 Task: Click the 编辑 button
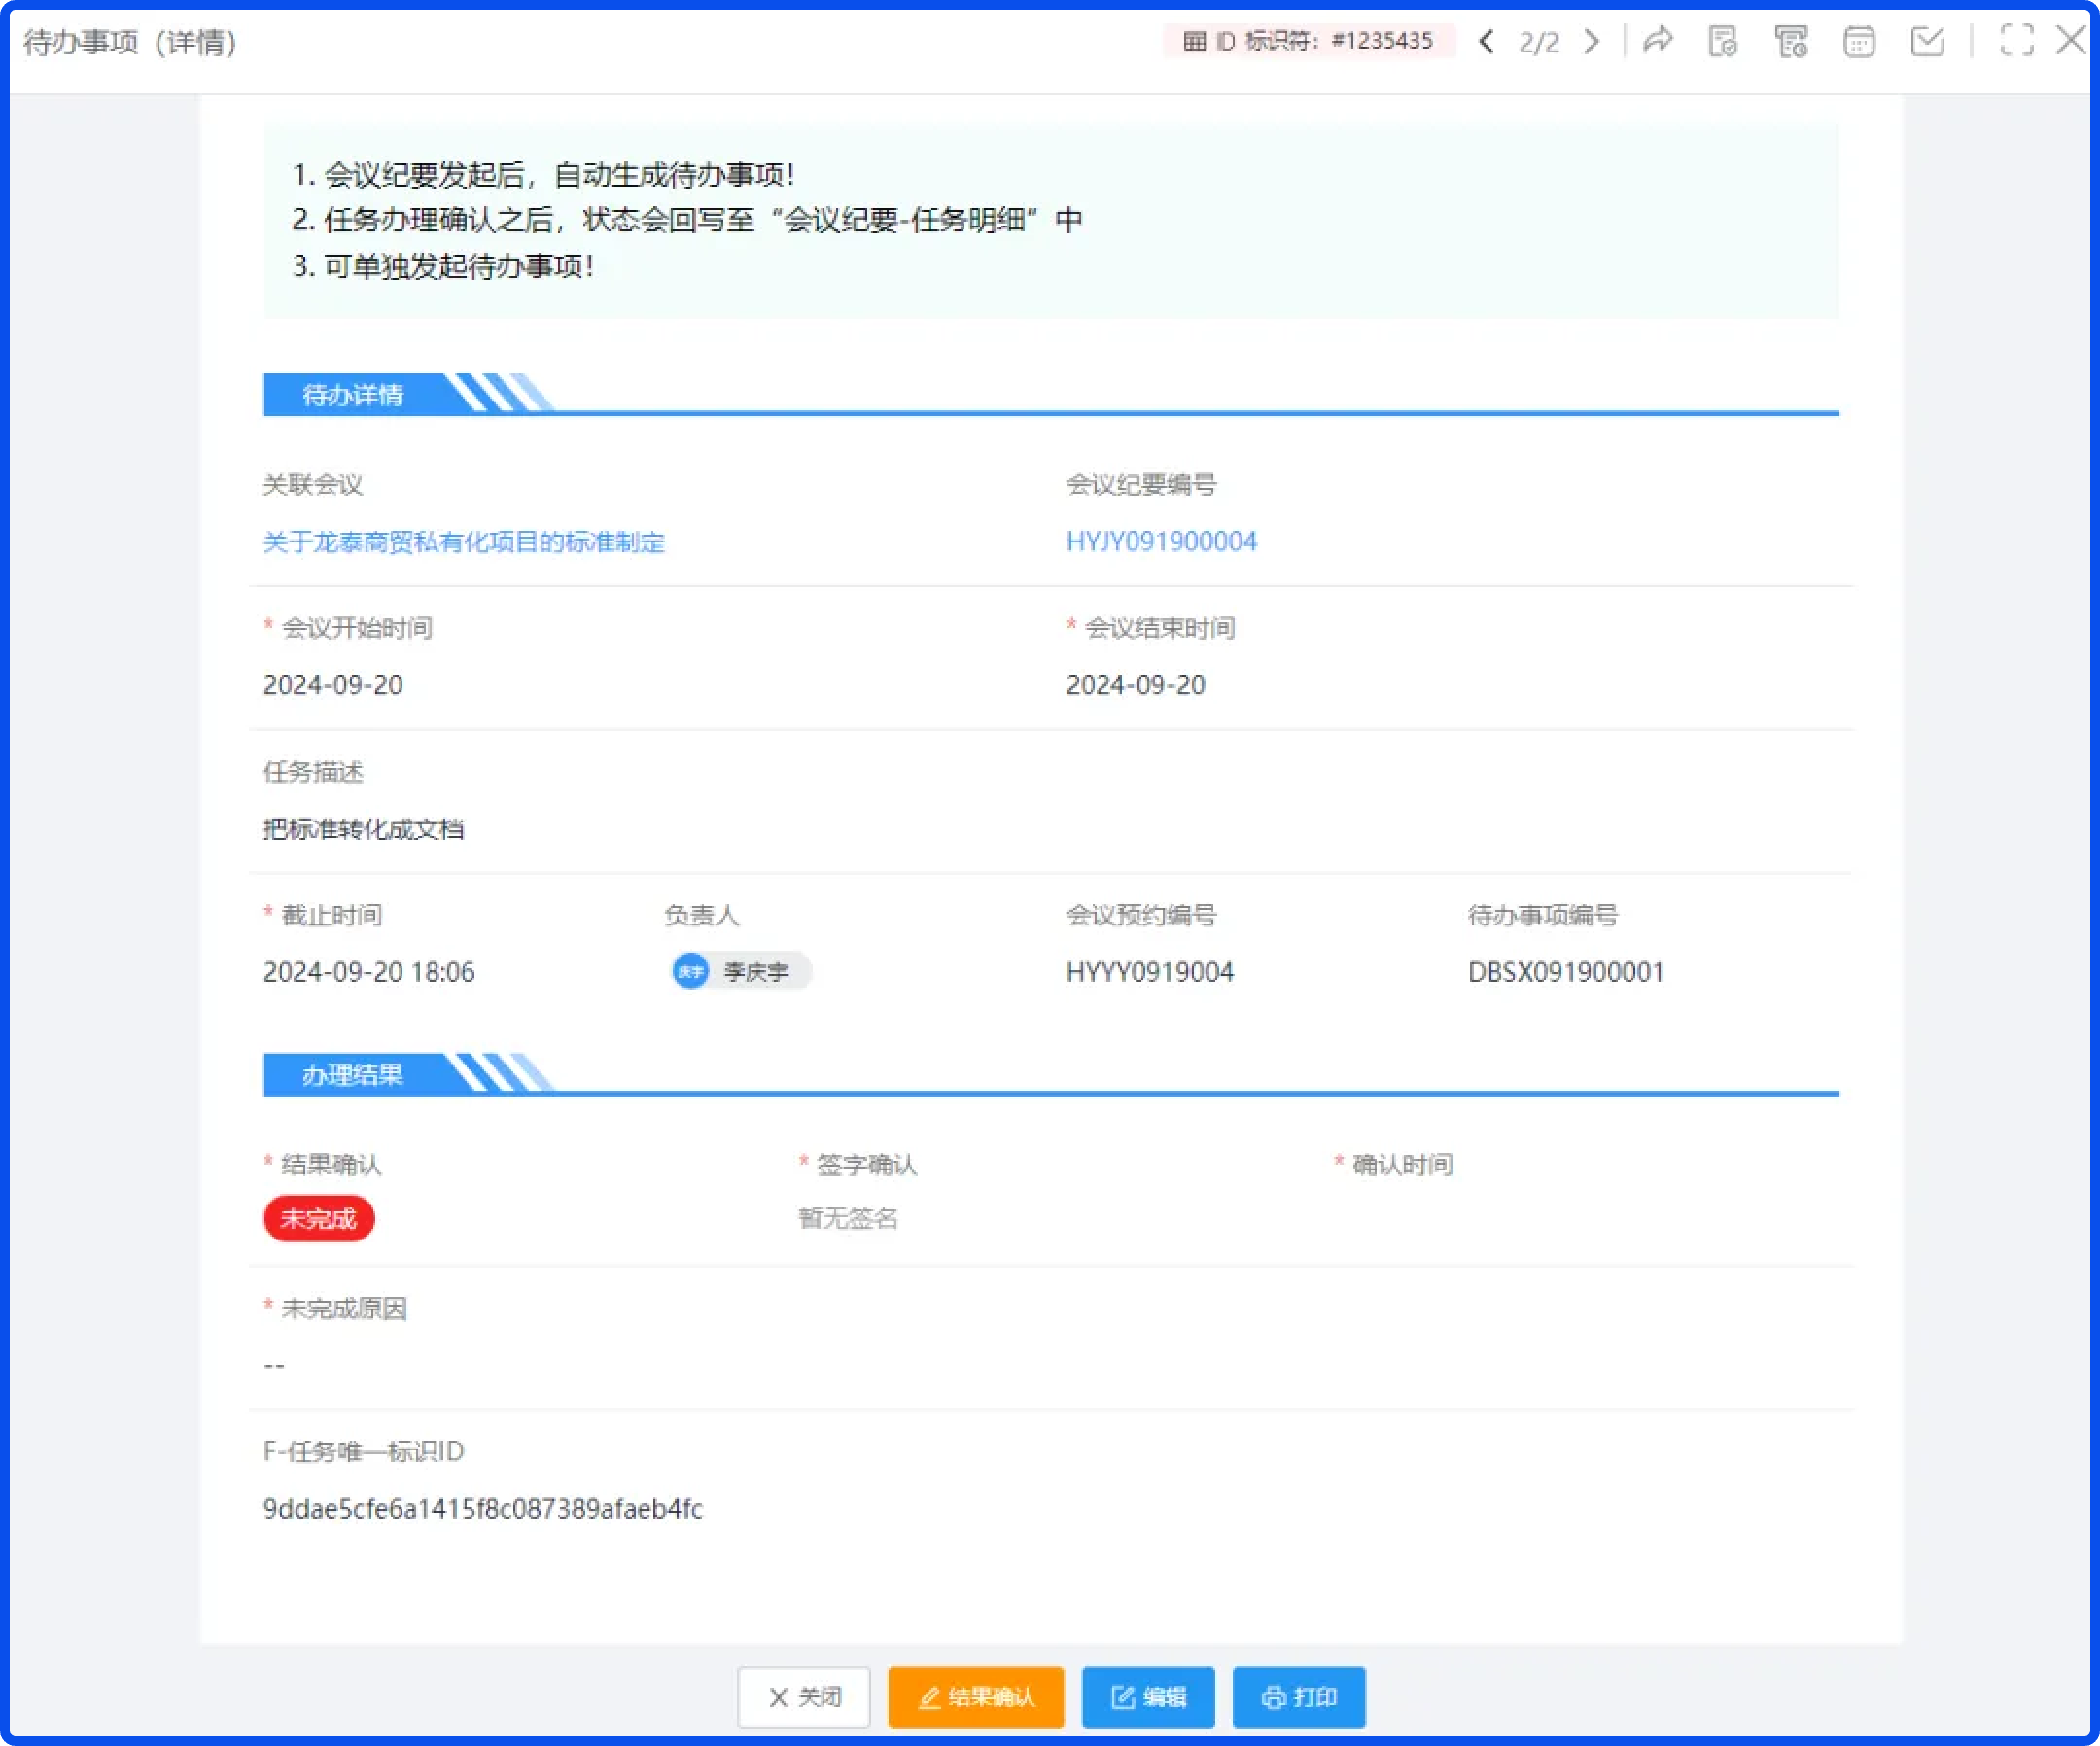(1147, 1697)
